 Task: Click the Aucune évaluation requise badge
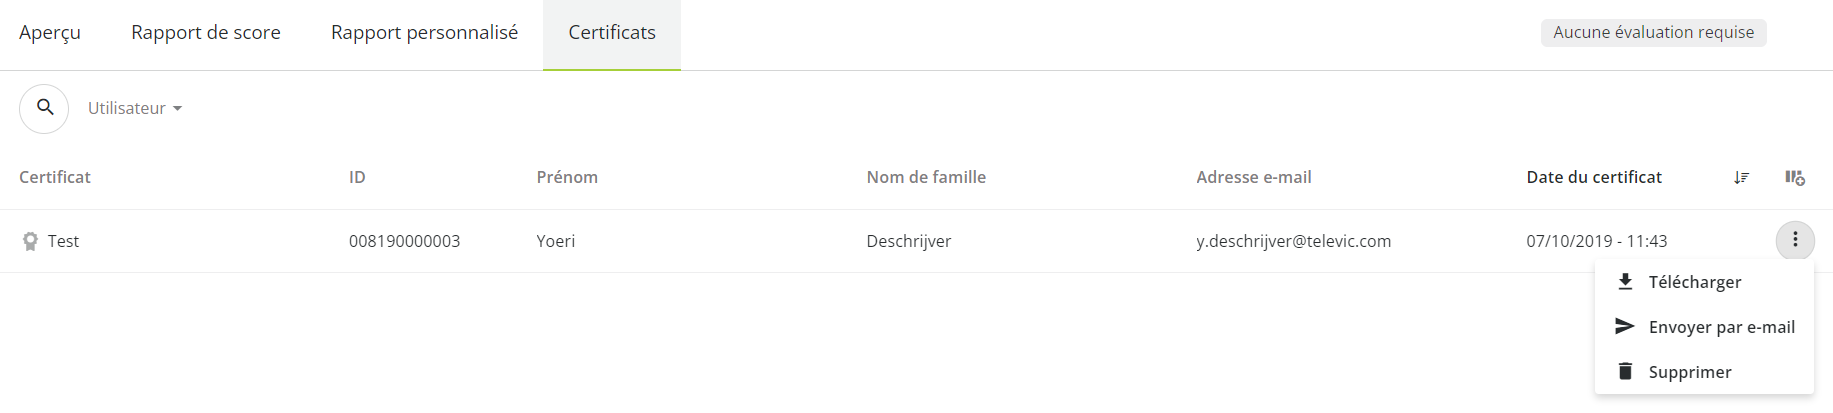[1654, 32]
